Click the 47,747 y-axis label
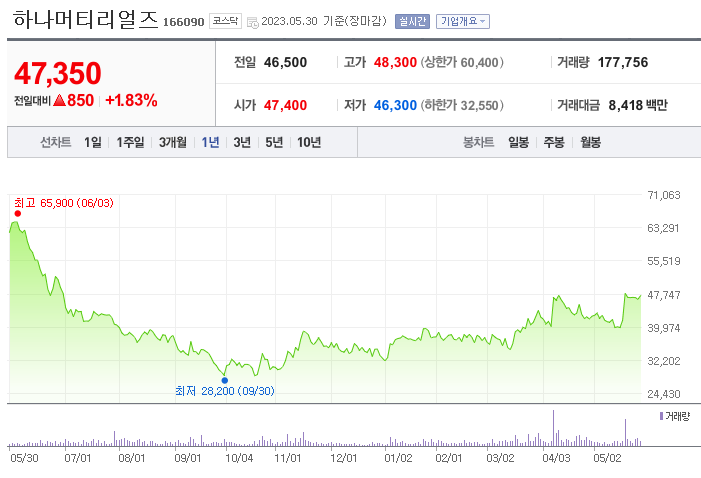This screenshot has height=478, width=701. point(664,295)
